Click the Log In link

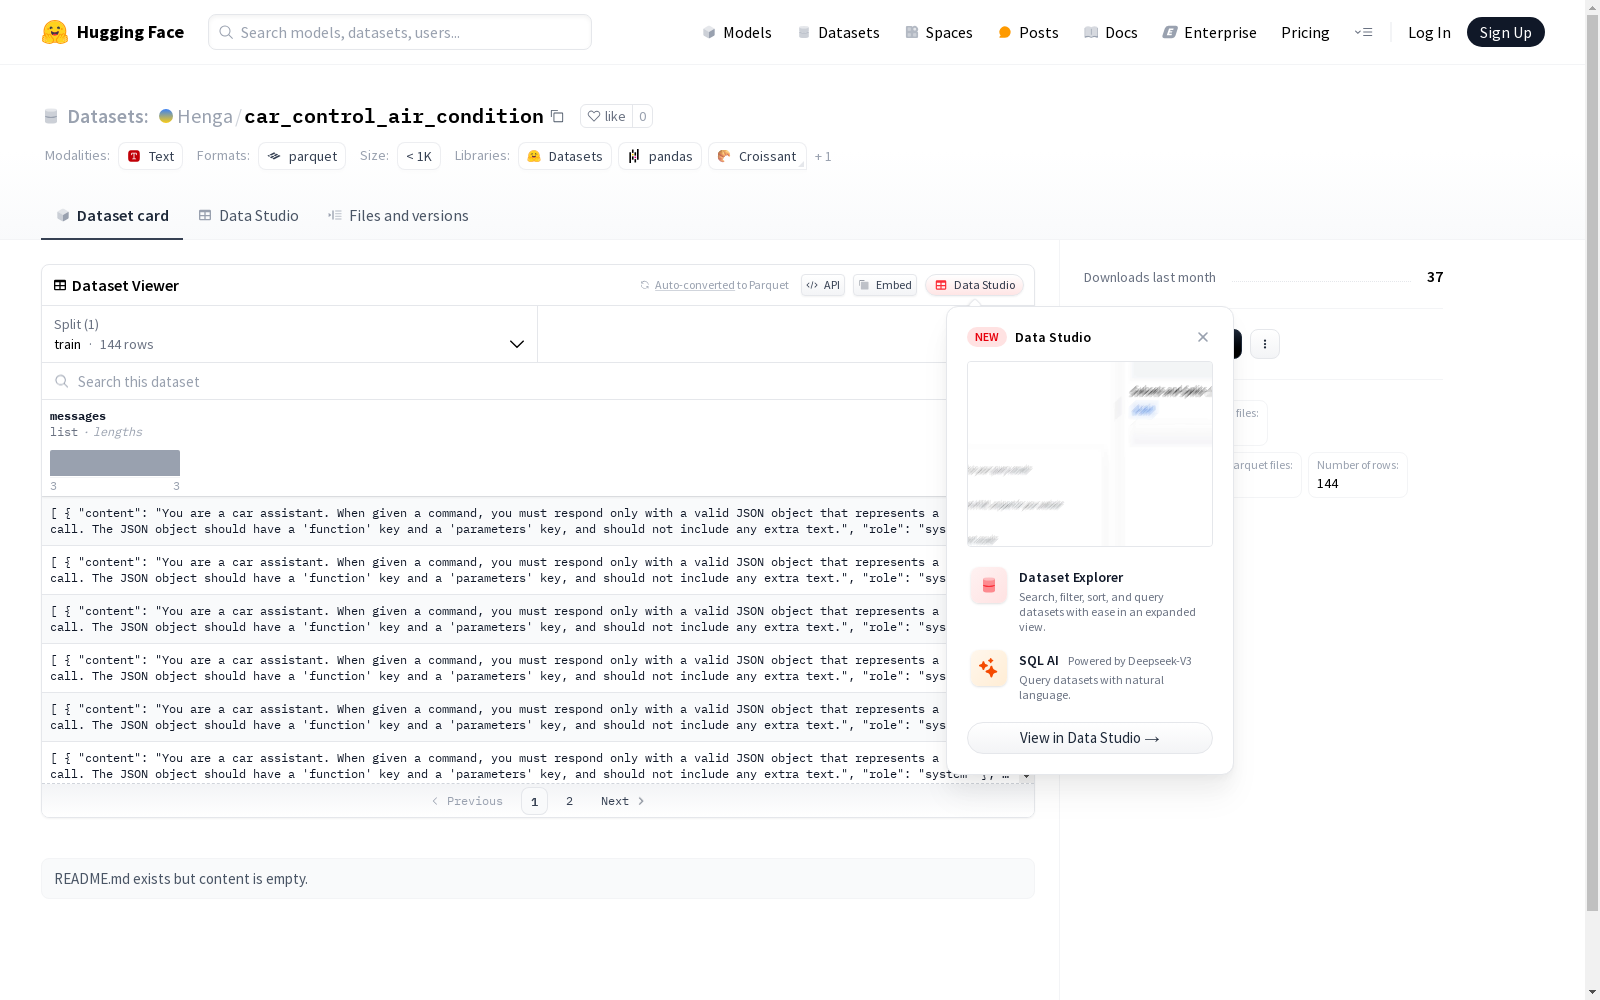click(1429, 32)
